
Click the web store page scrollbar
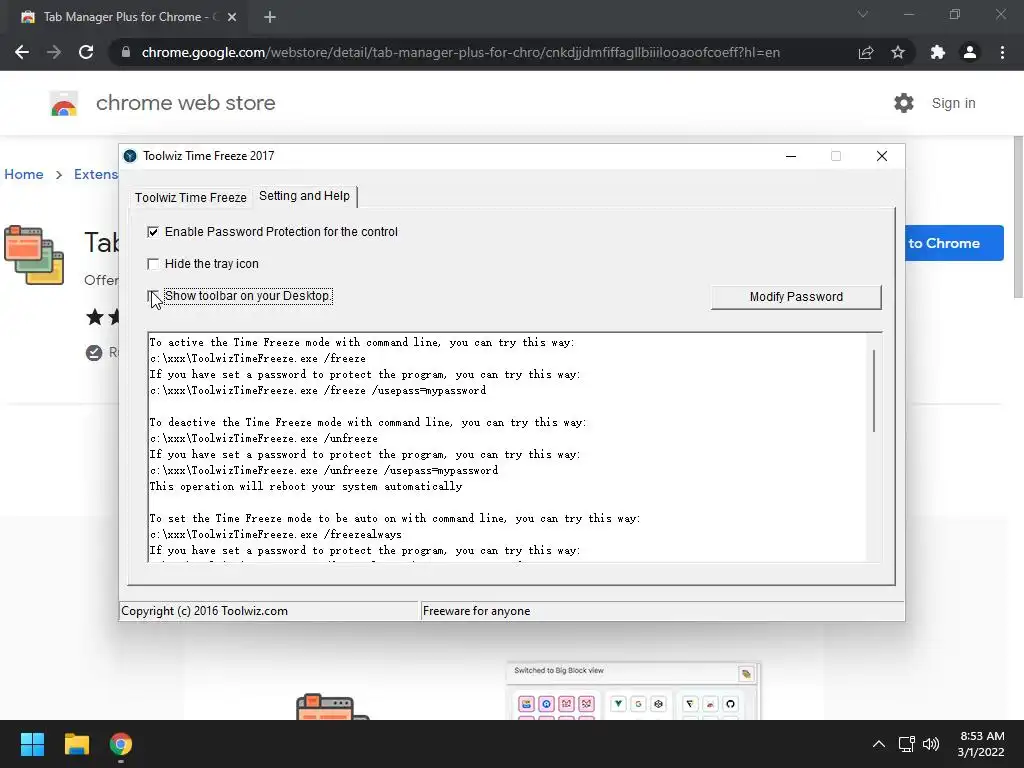[1018, 217]
